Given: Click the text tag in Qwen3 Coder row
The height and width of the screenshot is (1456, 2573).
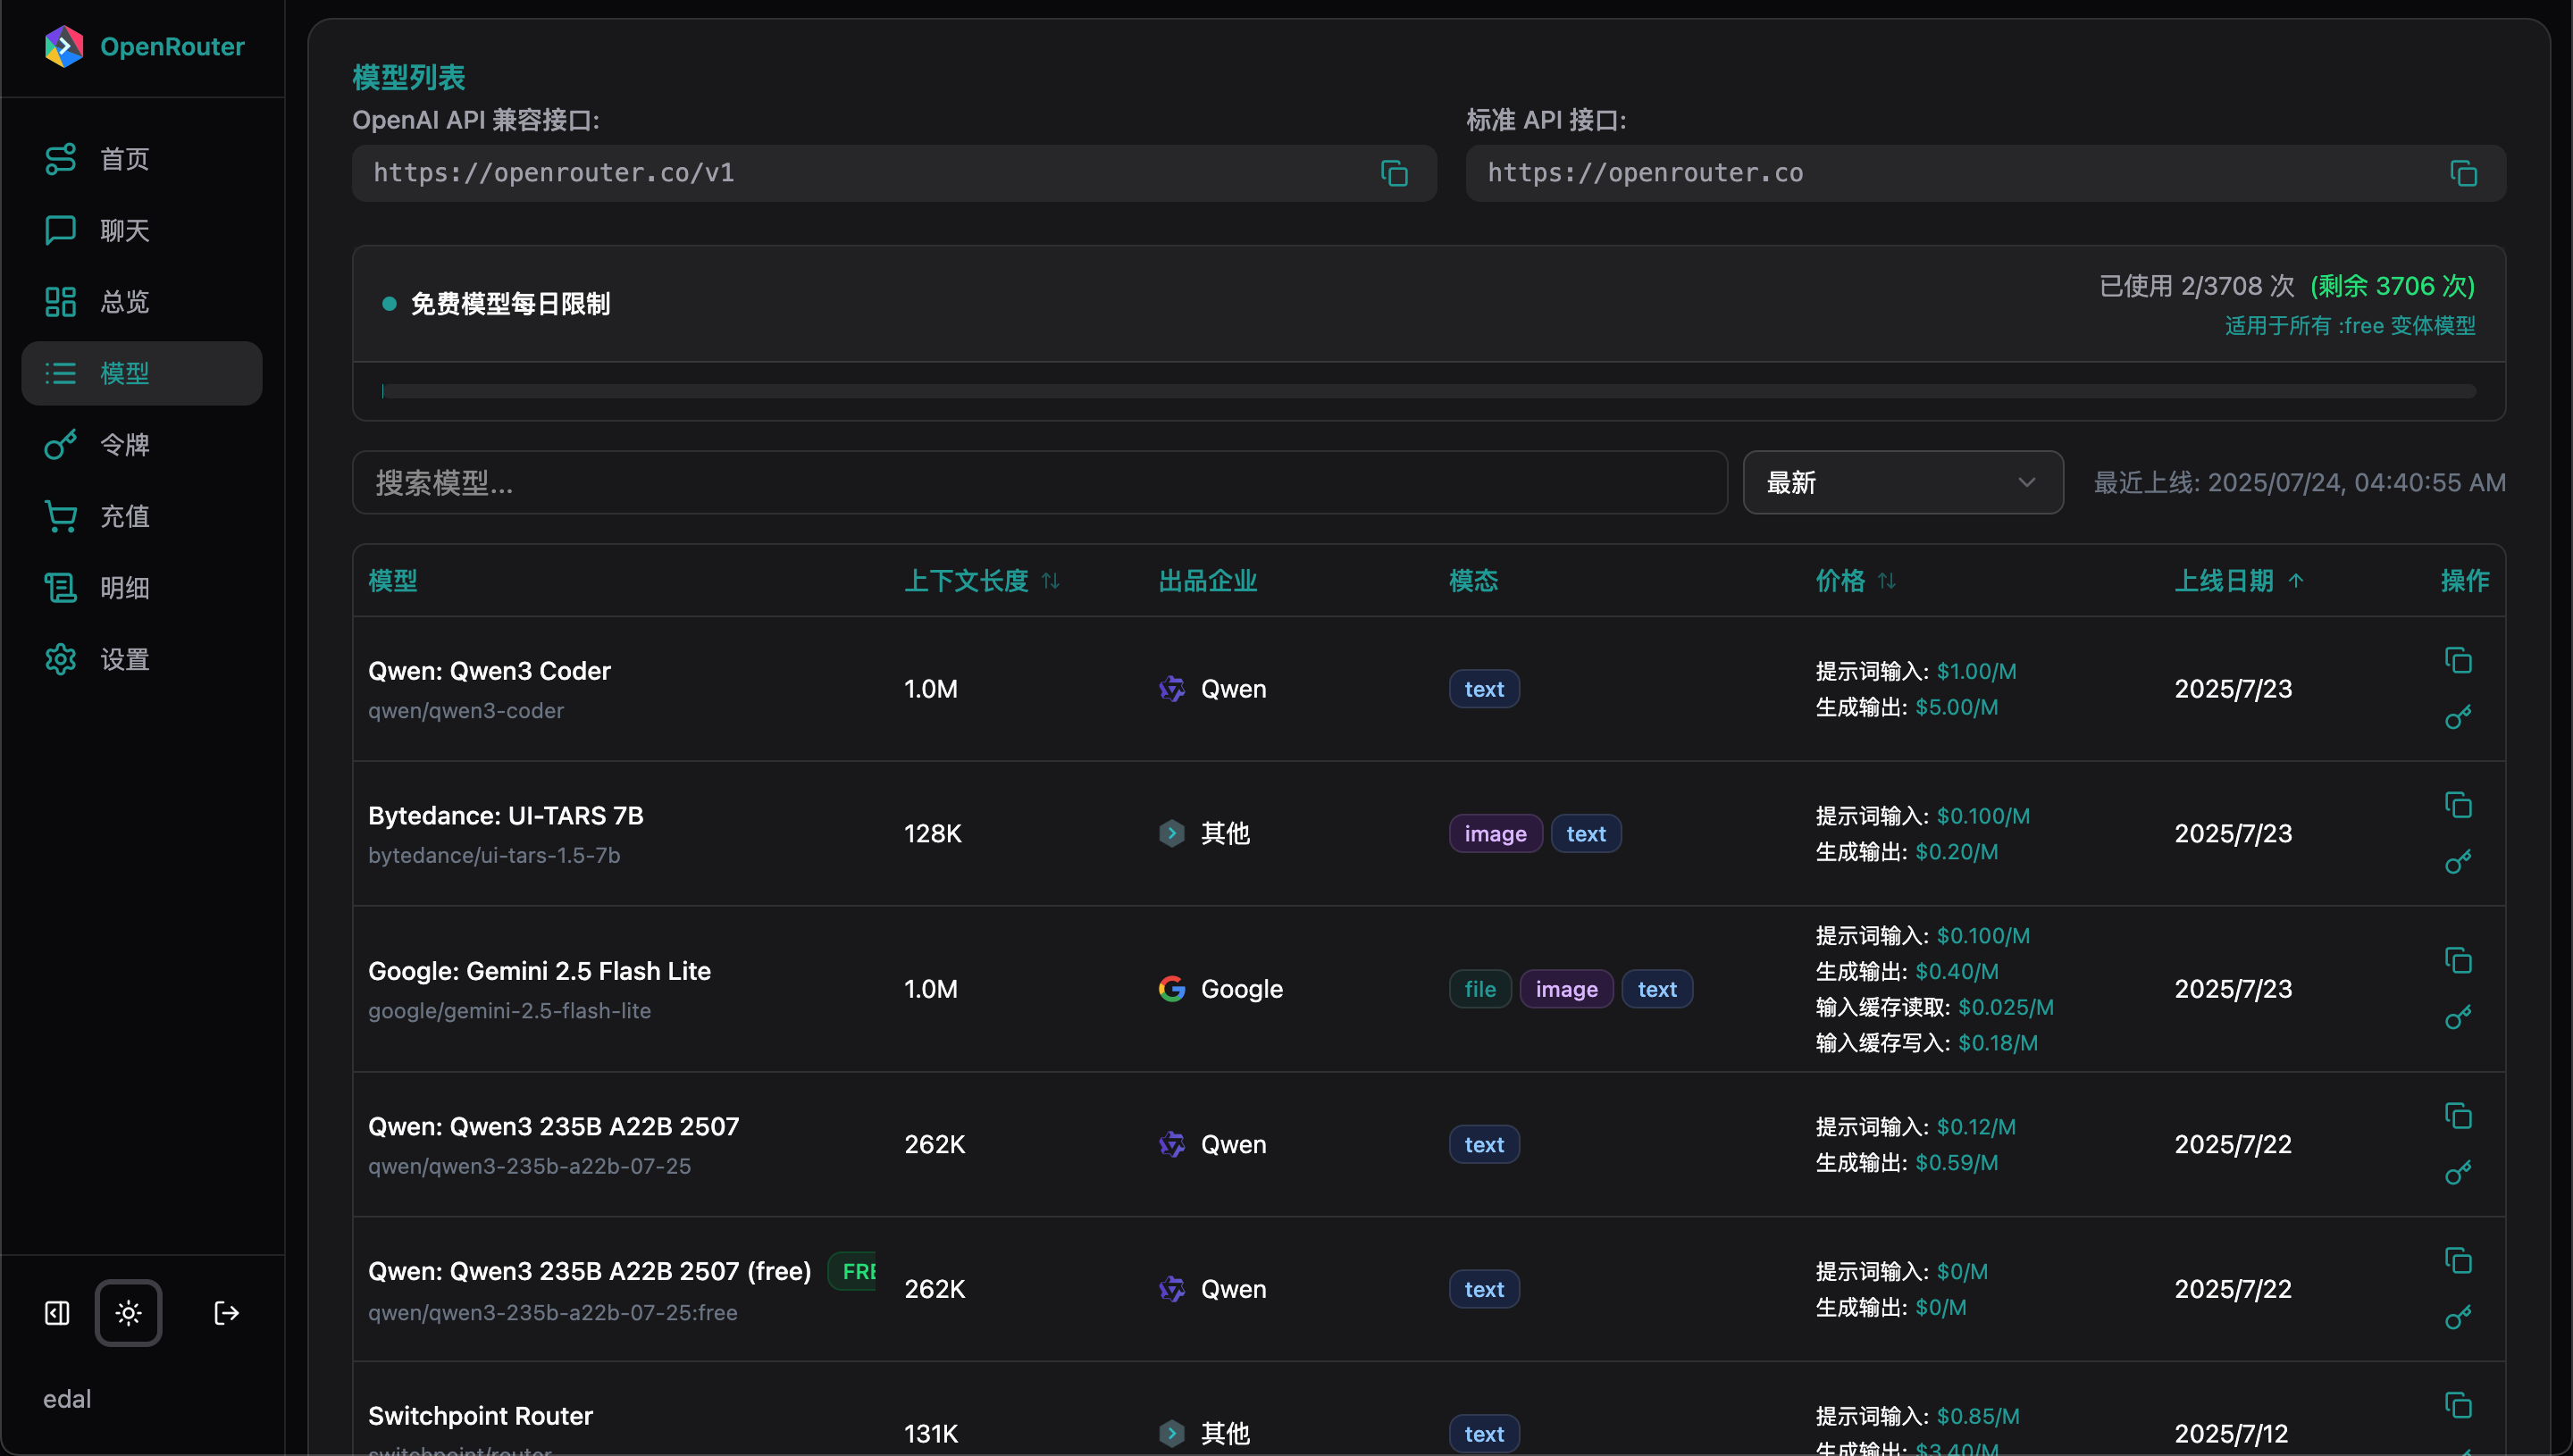Looking at the screenshot, I should pos(1484,689).
